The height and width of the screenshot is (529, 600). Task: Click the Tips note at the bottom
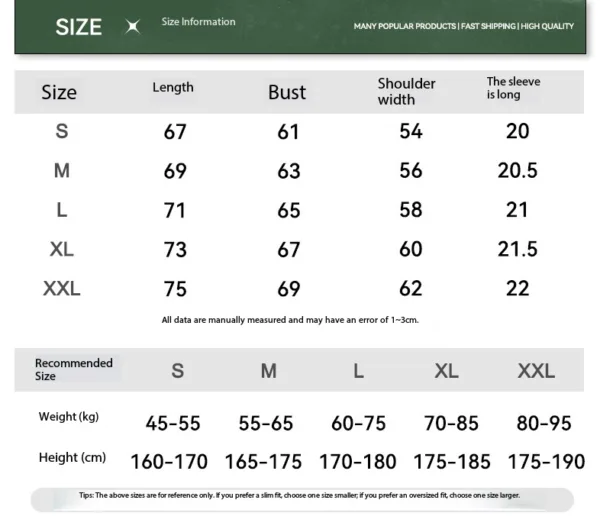(299, 496)
